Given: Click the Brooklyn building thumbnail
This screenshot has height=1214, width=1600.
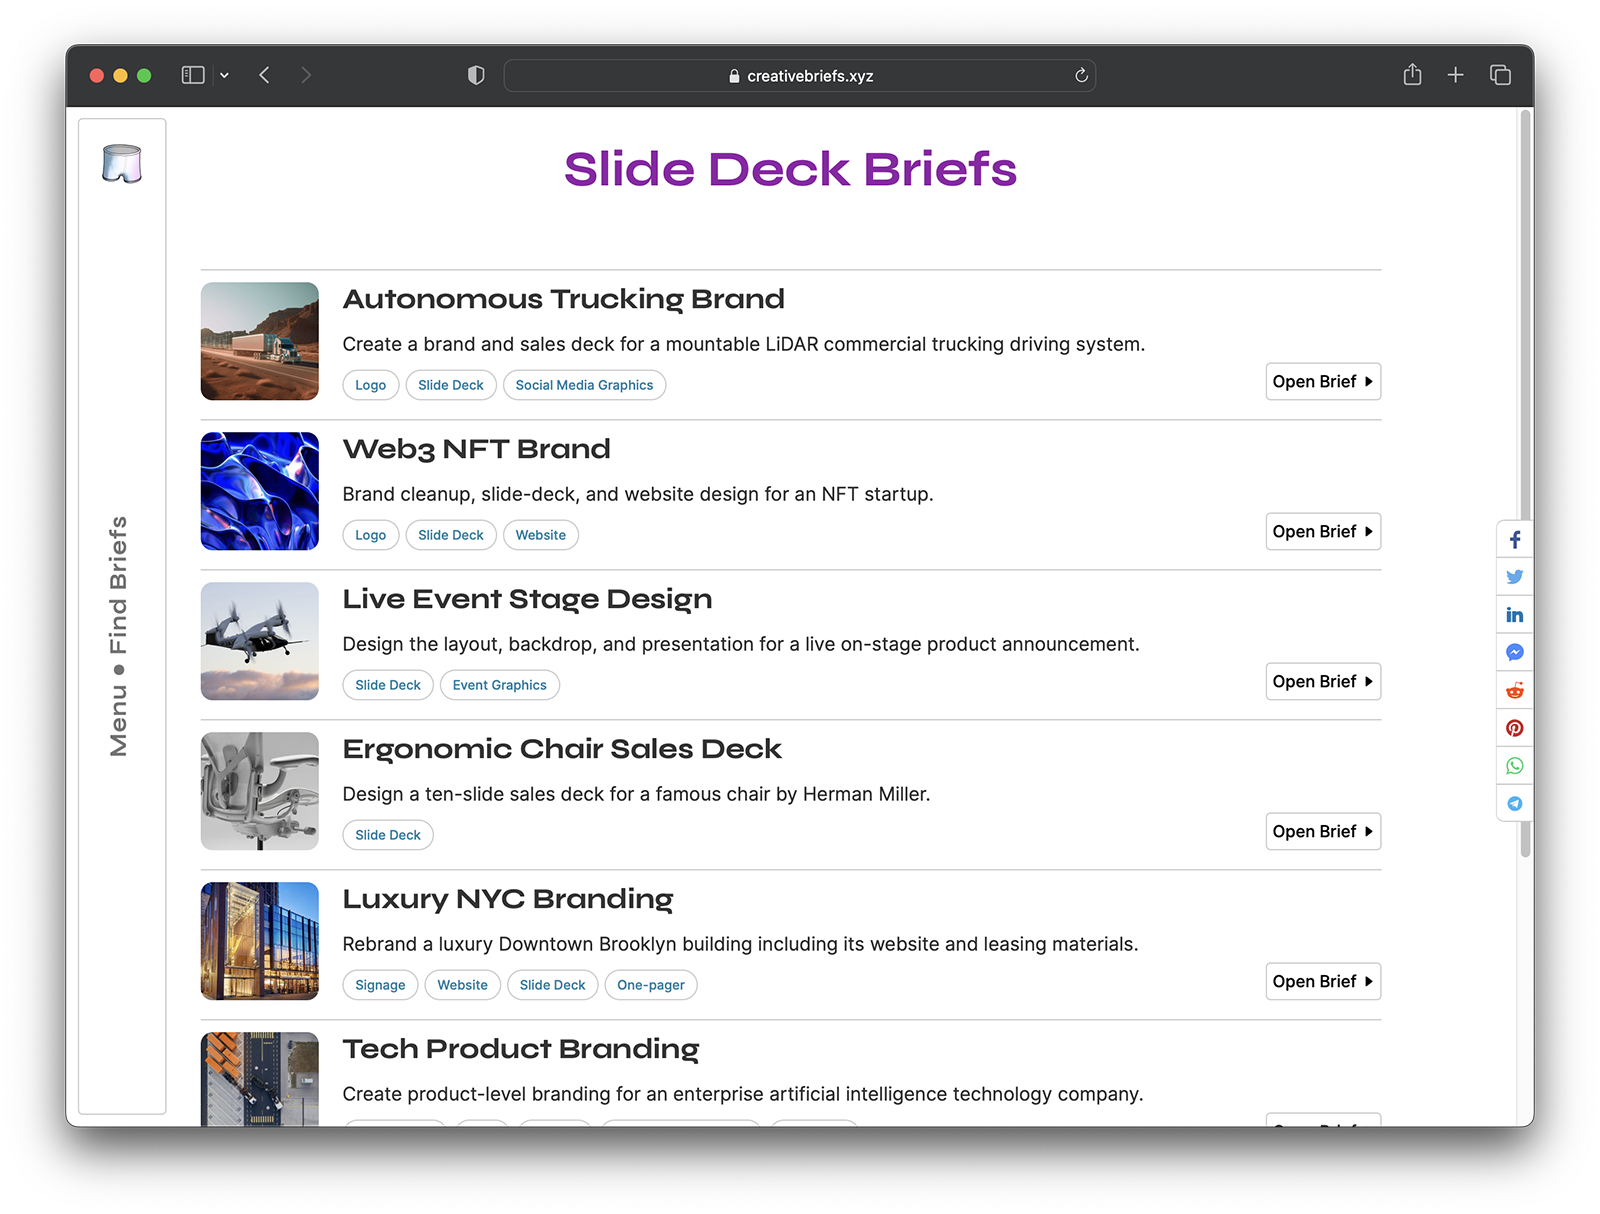Looking at the screenshot, I should [260, 941].
